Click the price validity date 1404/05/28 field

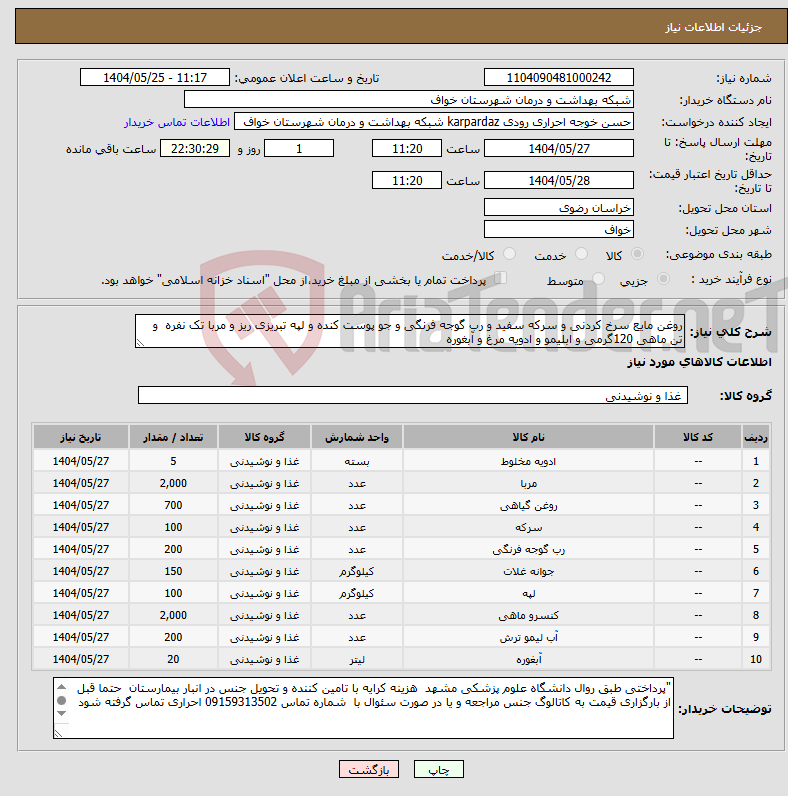click(559, 180)
